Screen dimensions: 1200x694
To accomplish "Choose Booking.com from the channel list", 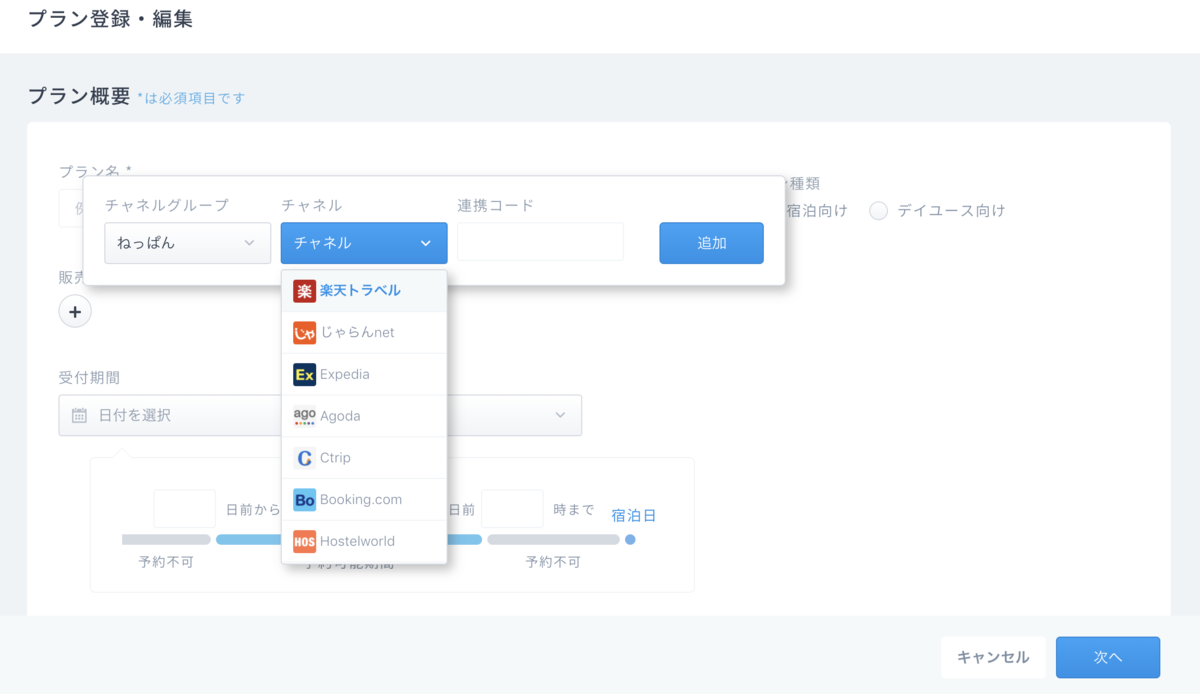I will click(360, 500).
